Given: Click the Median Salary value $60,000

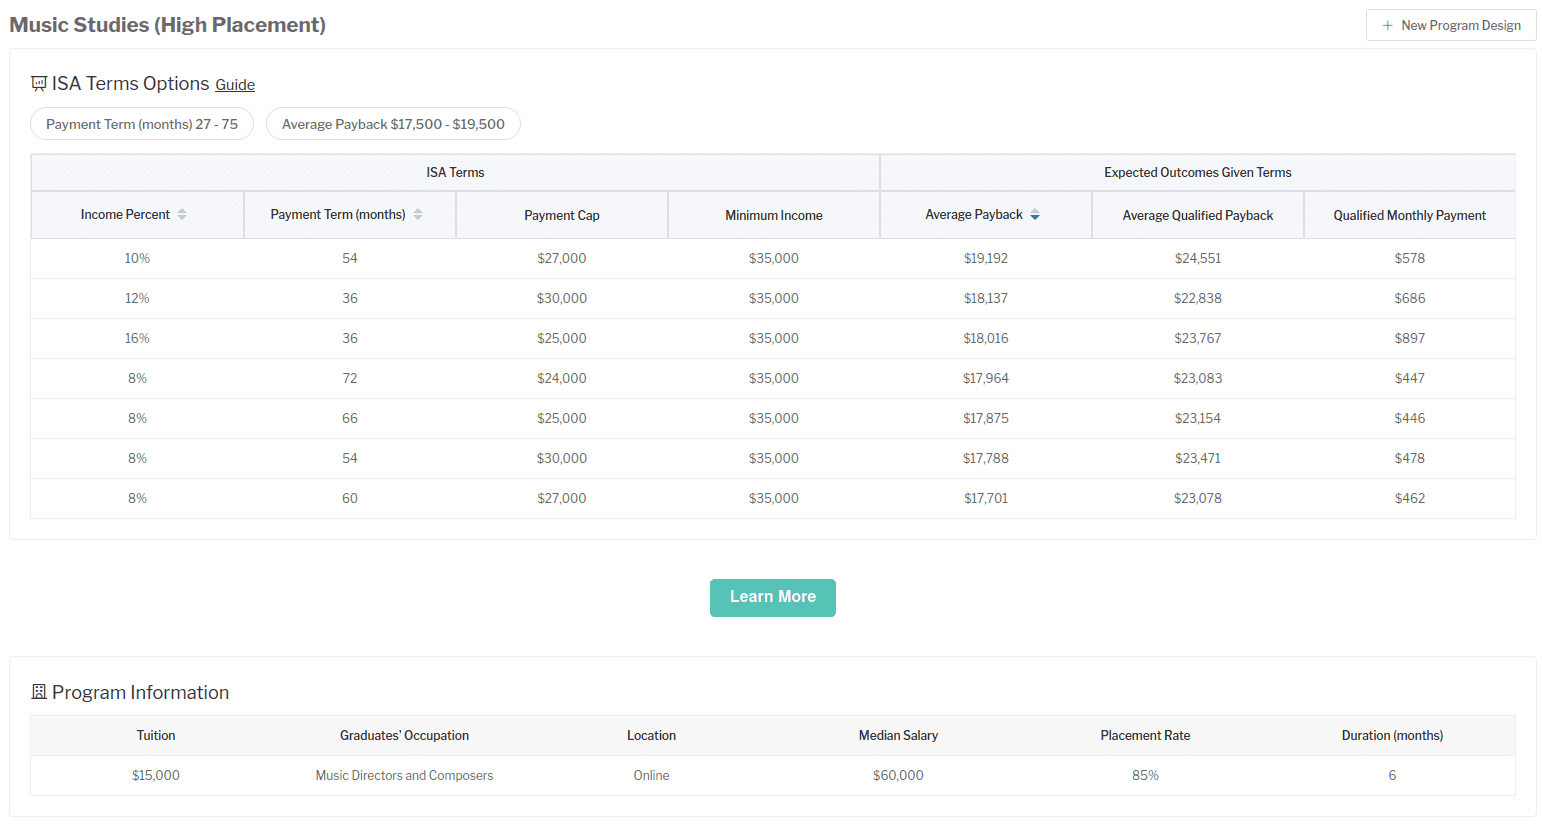Looking at the screenshot, I should point(898,775).
